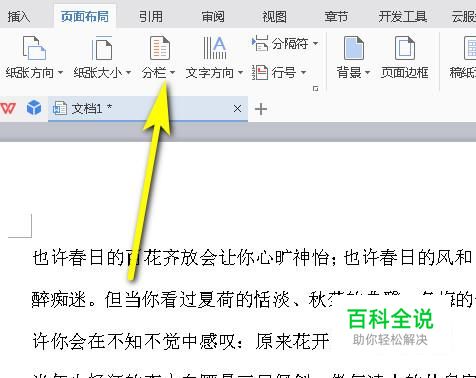Viewport: 476px width, 378px height.
Task: Click the 文档1 document file icon
Action: 60,108
